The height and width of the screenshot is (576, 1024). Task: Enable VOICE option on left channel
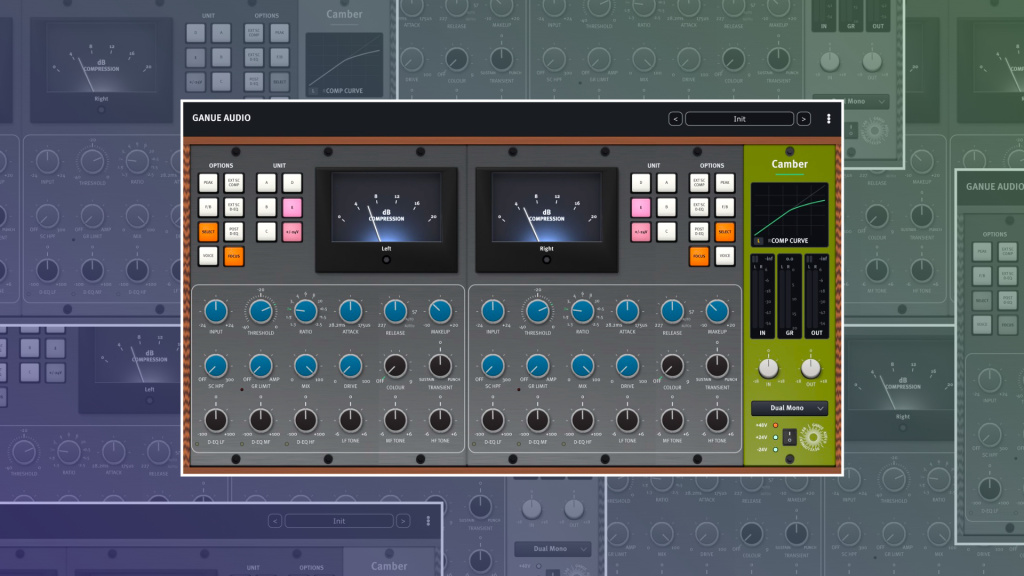tap(208, 256)
